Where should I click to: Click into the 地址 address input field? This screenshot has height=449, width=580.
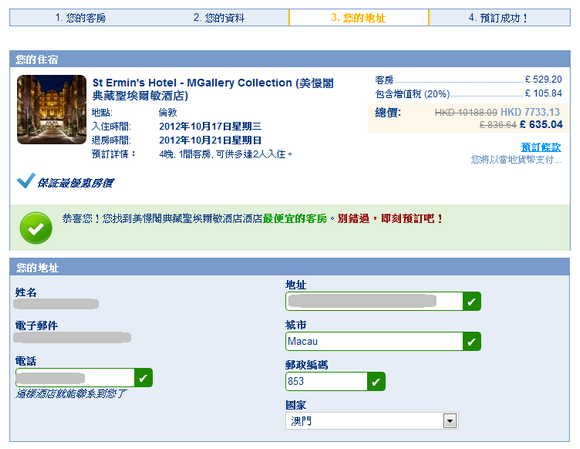pos(374,301)
